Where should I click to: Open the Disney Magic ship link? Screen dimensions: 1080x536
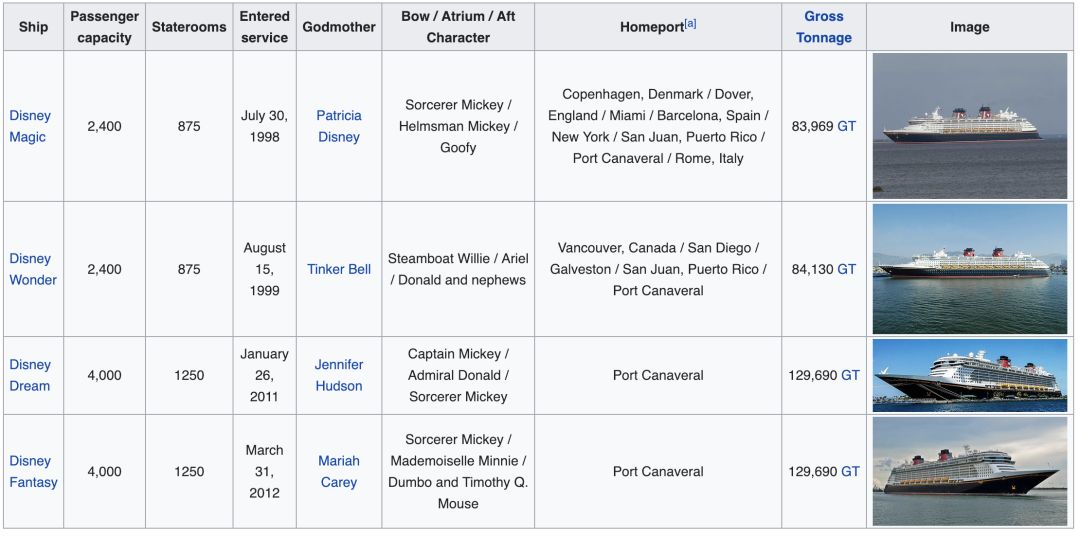(x=30, y=126)
